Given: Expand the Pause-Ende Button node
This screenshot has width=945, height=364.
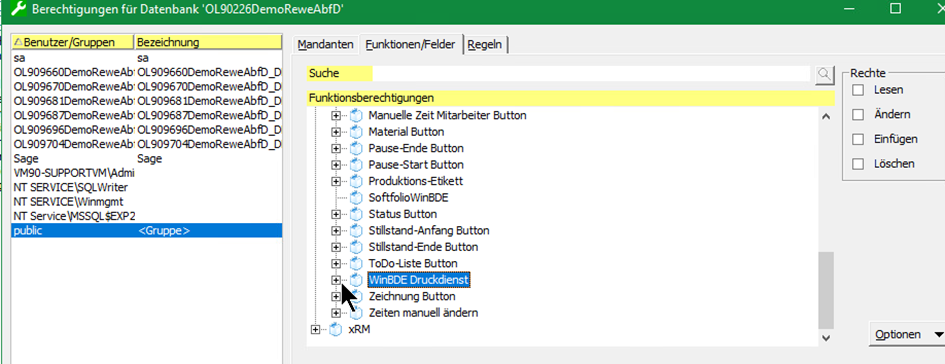Looking at the screenshot, I should click(x=336, y=148).
